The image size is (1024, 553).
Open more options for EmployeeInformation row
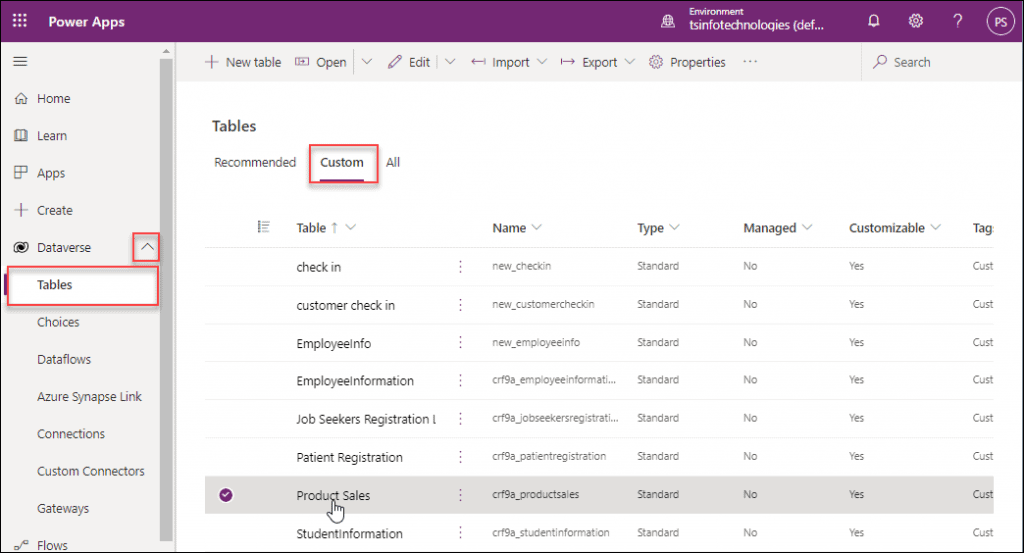pyautogui.click(x=460, y=381)
